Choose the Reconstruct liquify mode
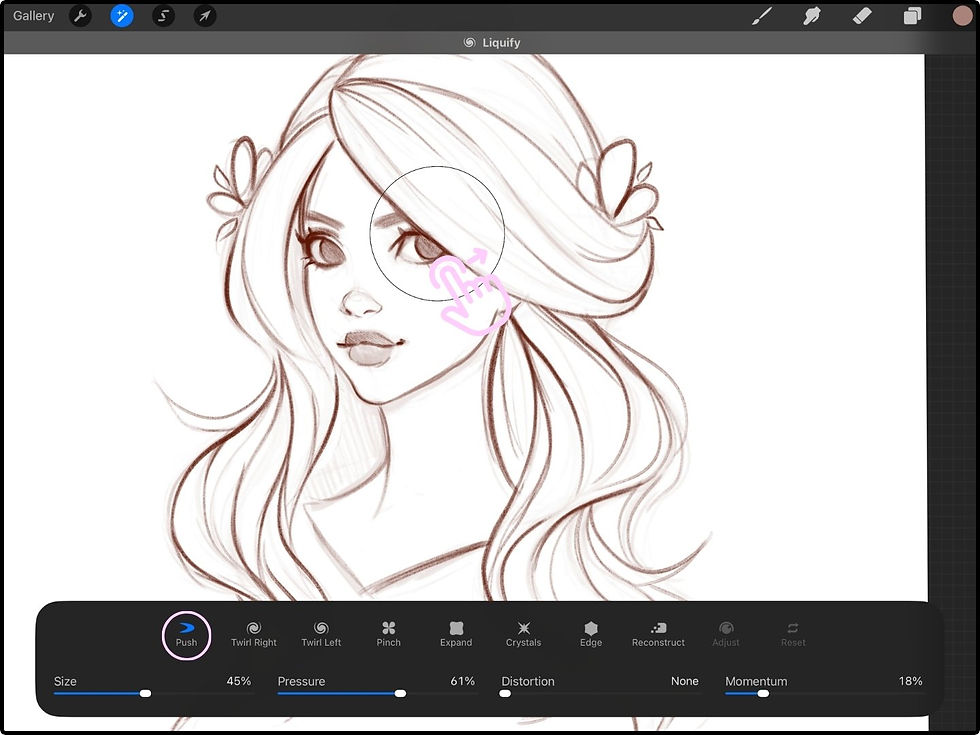This screenshot has height=735, width=980. coord(658,634)
